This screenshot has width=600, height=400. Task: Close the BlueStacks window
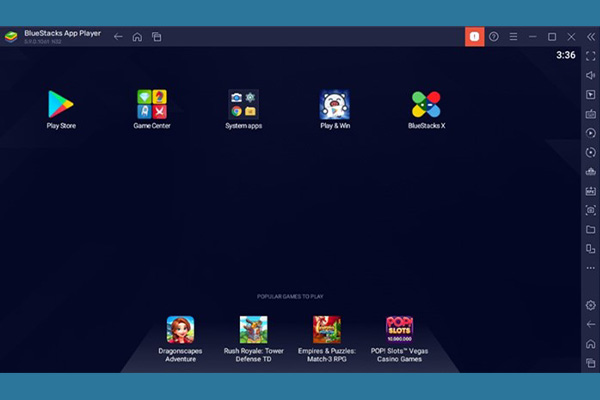(x=571, y=37)
